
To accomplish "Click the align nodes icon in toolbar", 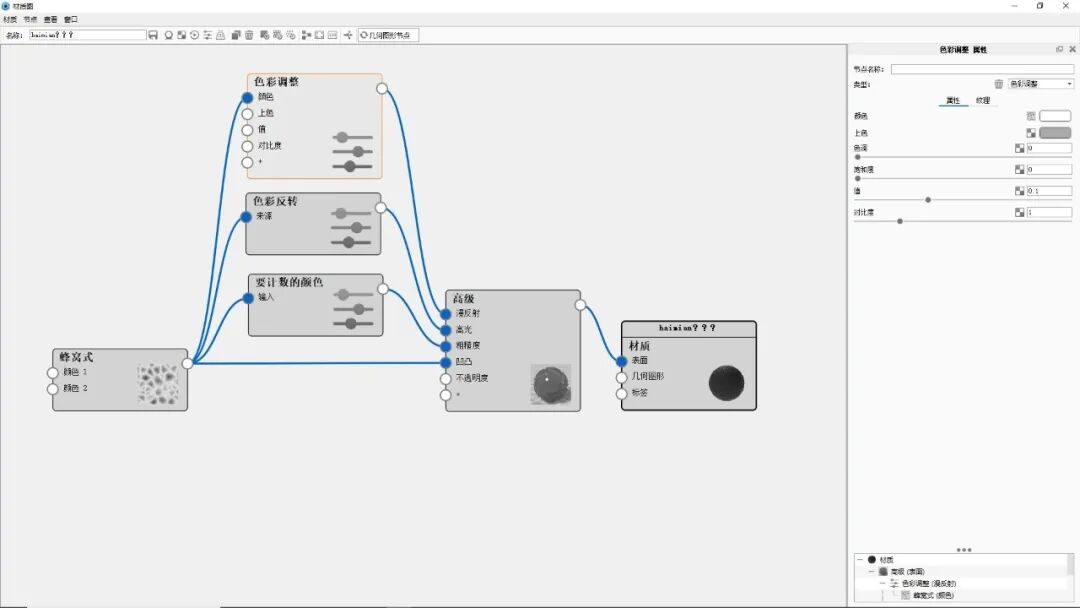I will tap(307, 35).
